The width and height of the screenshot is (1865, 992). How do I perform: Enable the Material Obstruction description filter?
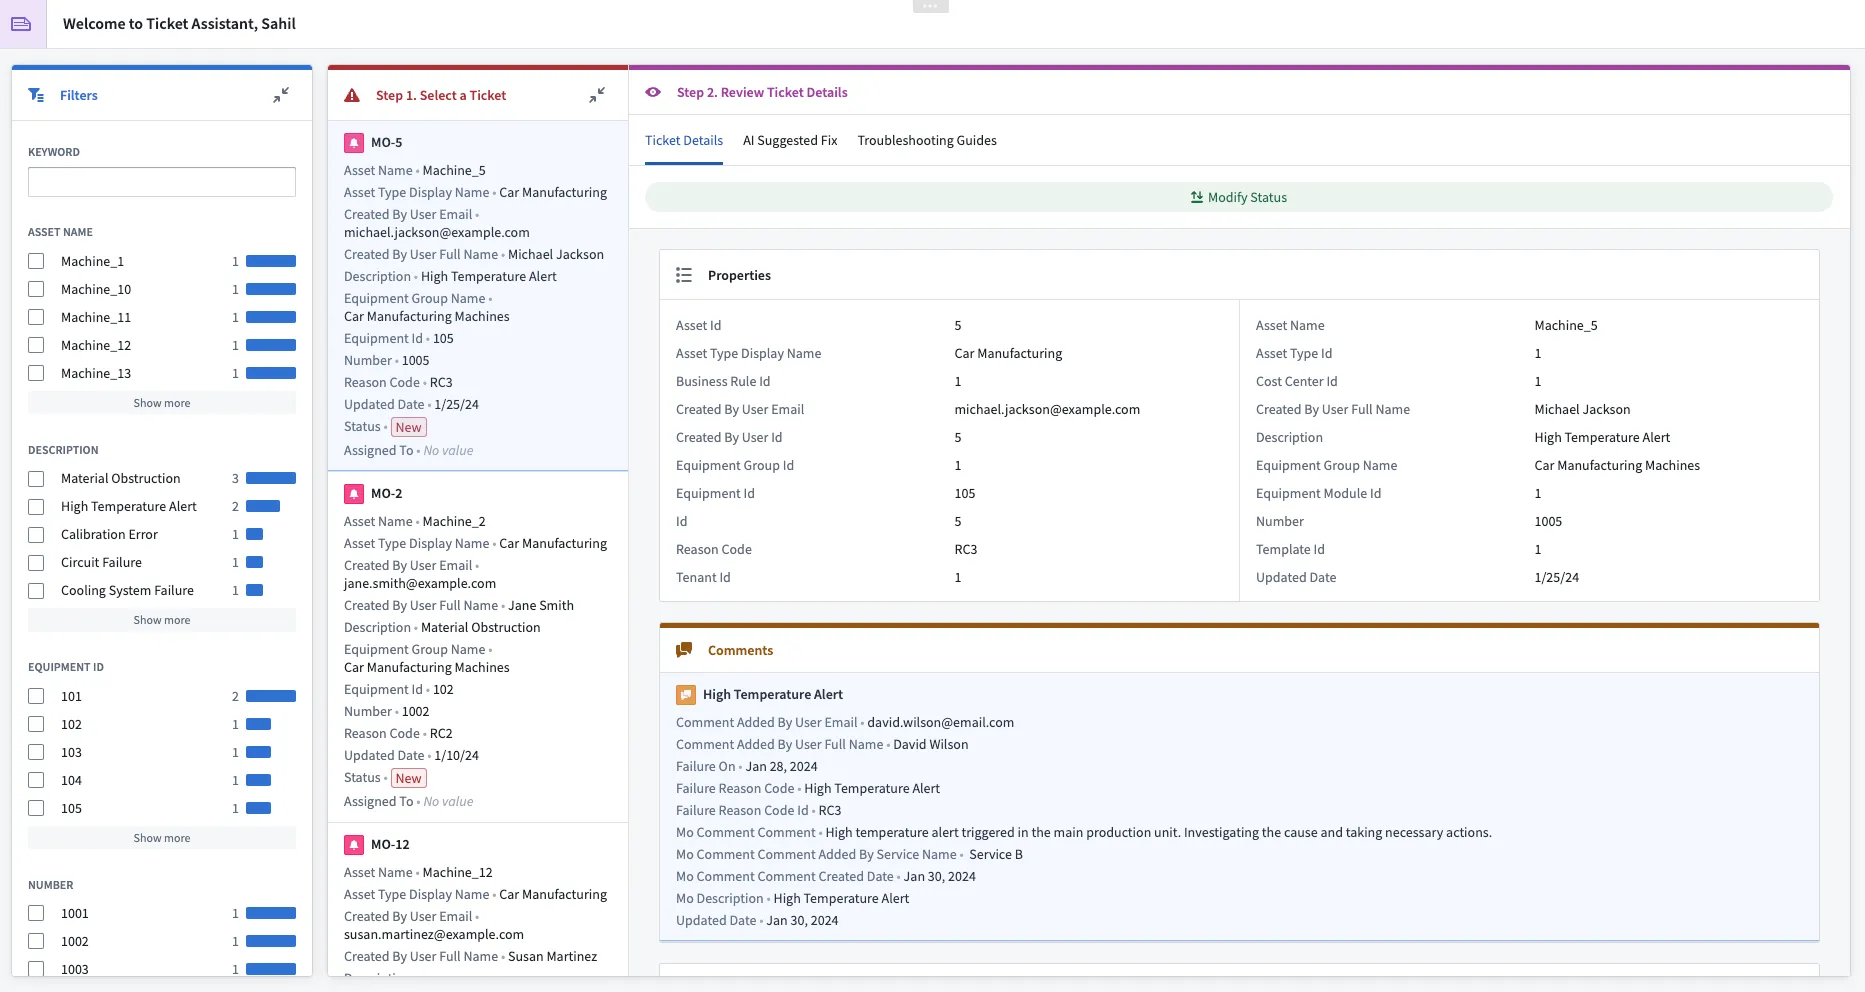click(36, 479)
